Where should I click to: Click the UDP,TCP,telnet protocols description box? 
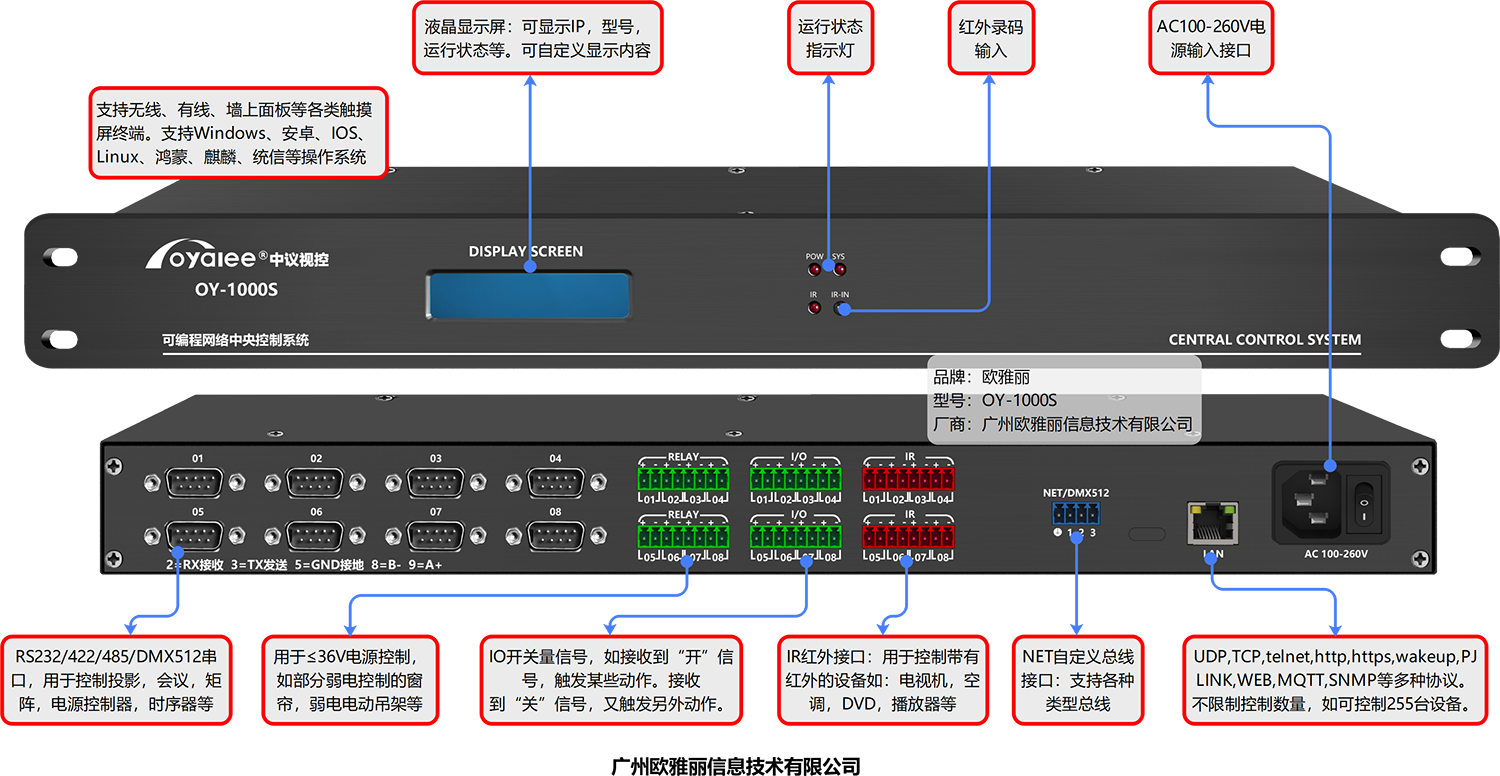[x=1333, y=680]
